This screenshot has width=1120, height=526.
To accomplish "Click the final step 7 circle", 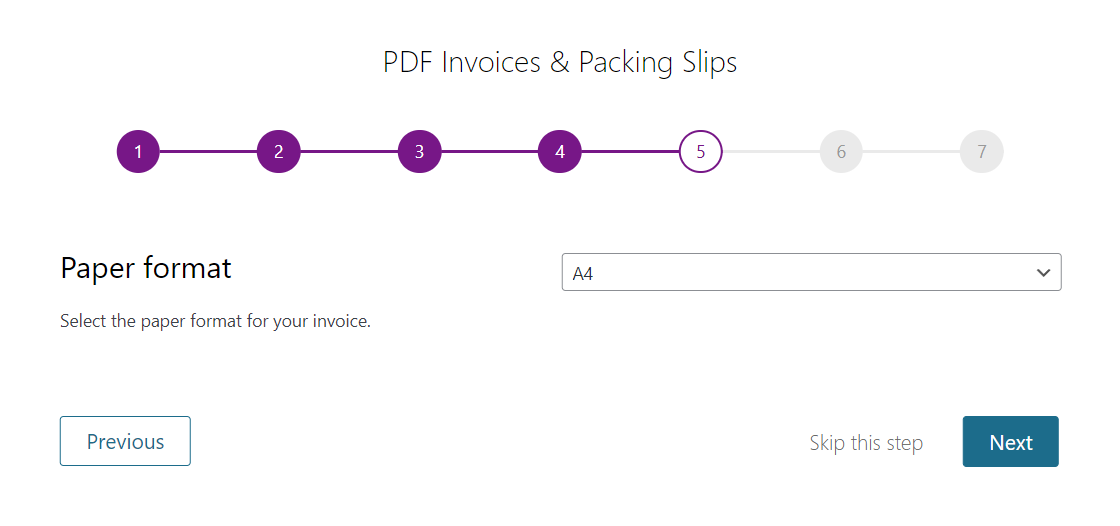I will [x=982, y=152].
